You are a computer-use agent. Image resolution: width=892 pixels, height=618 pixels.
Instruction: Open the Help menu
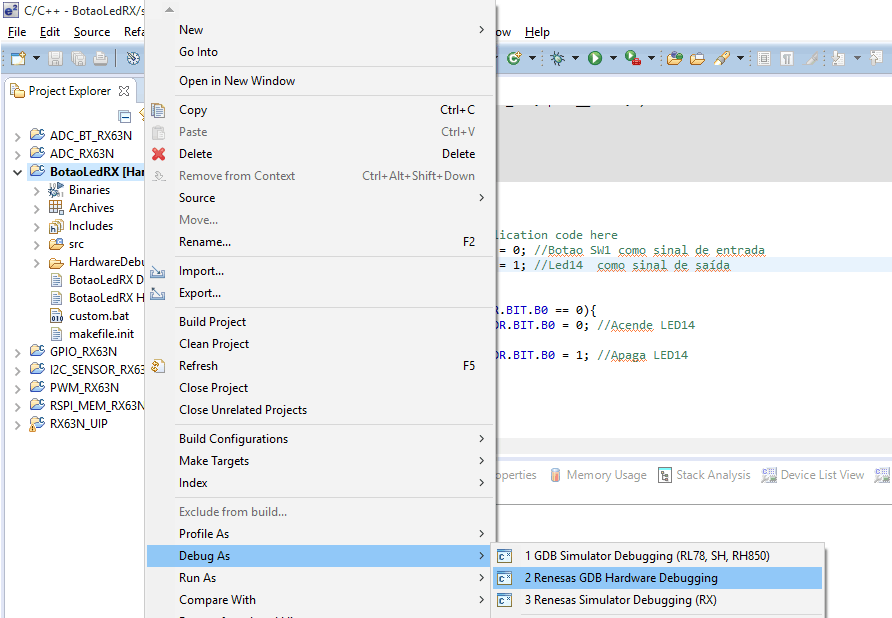click(537, 32)
